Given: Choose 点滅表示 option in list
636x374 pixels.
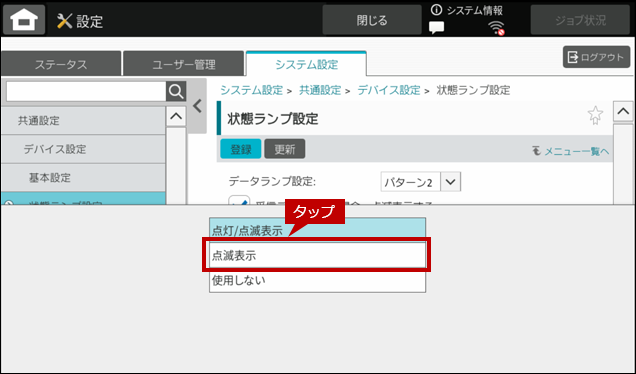Looking at the screenshot, I should [317, 255].
